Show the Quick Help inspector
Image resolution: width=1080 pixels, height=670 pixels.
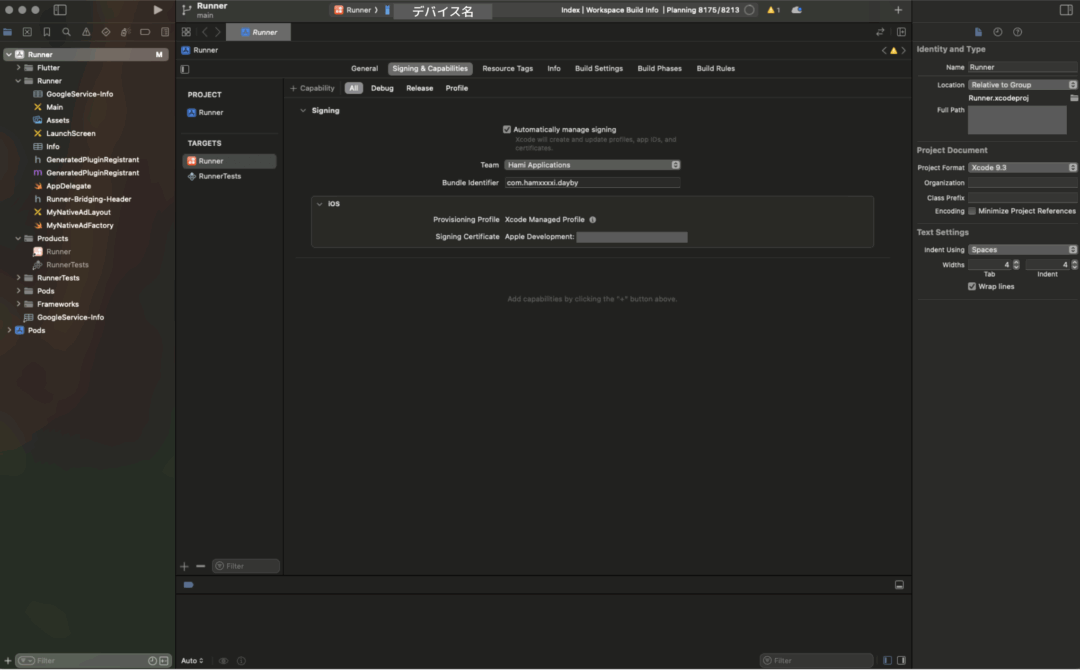[x=1017, y=32]
